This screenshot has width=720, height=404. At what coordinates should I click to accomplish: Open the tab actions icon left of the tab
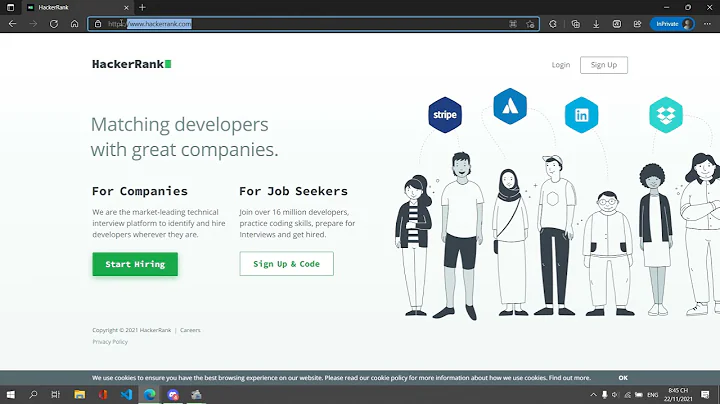[11, 7]
